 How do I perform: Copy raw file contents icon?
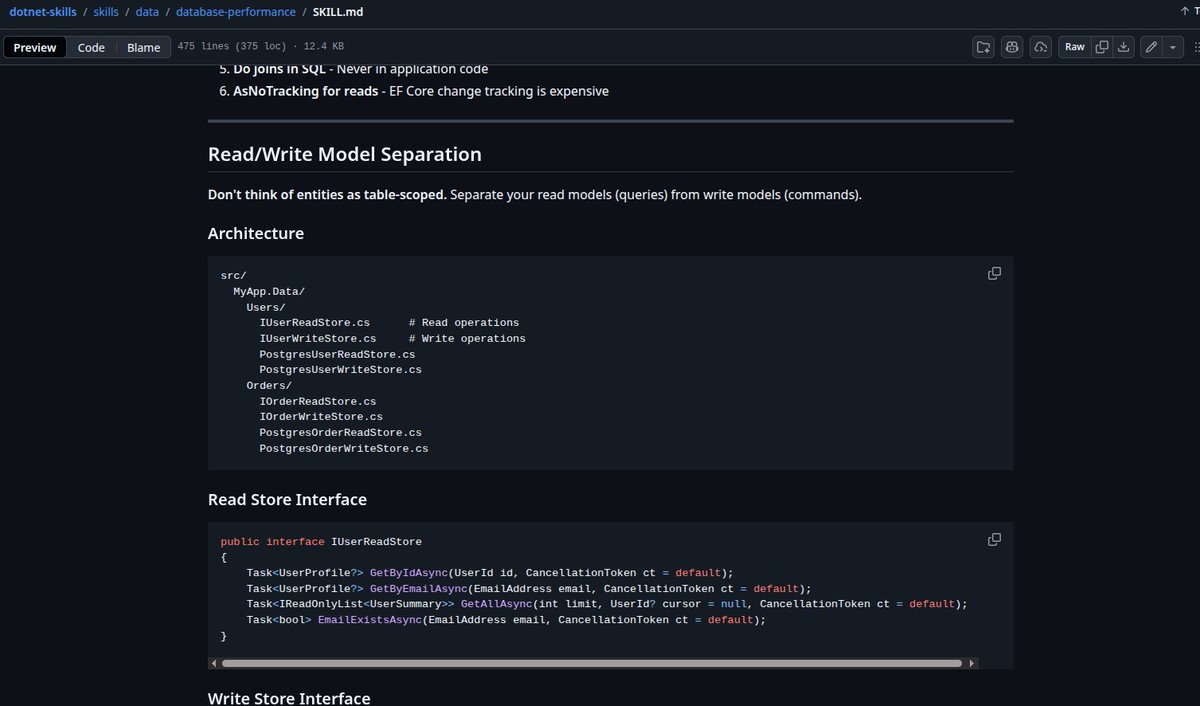coord(1102,47)
